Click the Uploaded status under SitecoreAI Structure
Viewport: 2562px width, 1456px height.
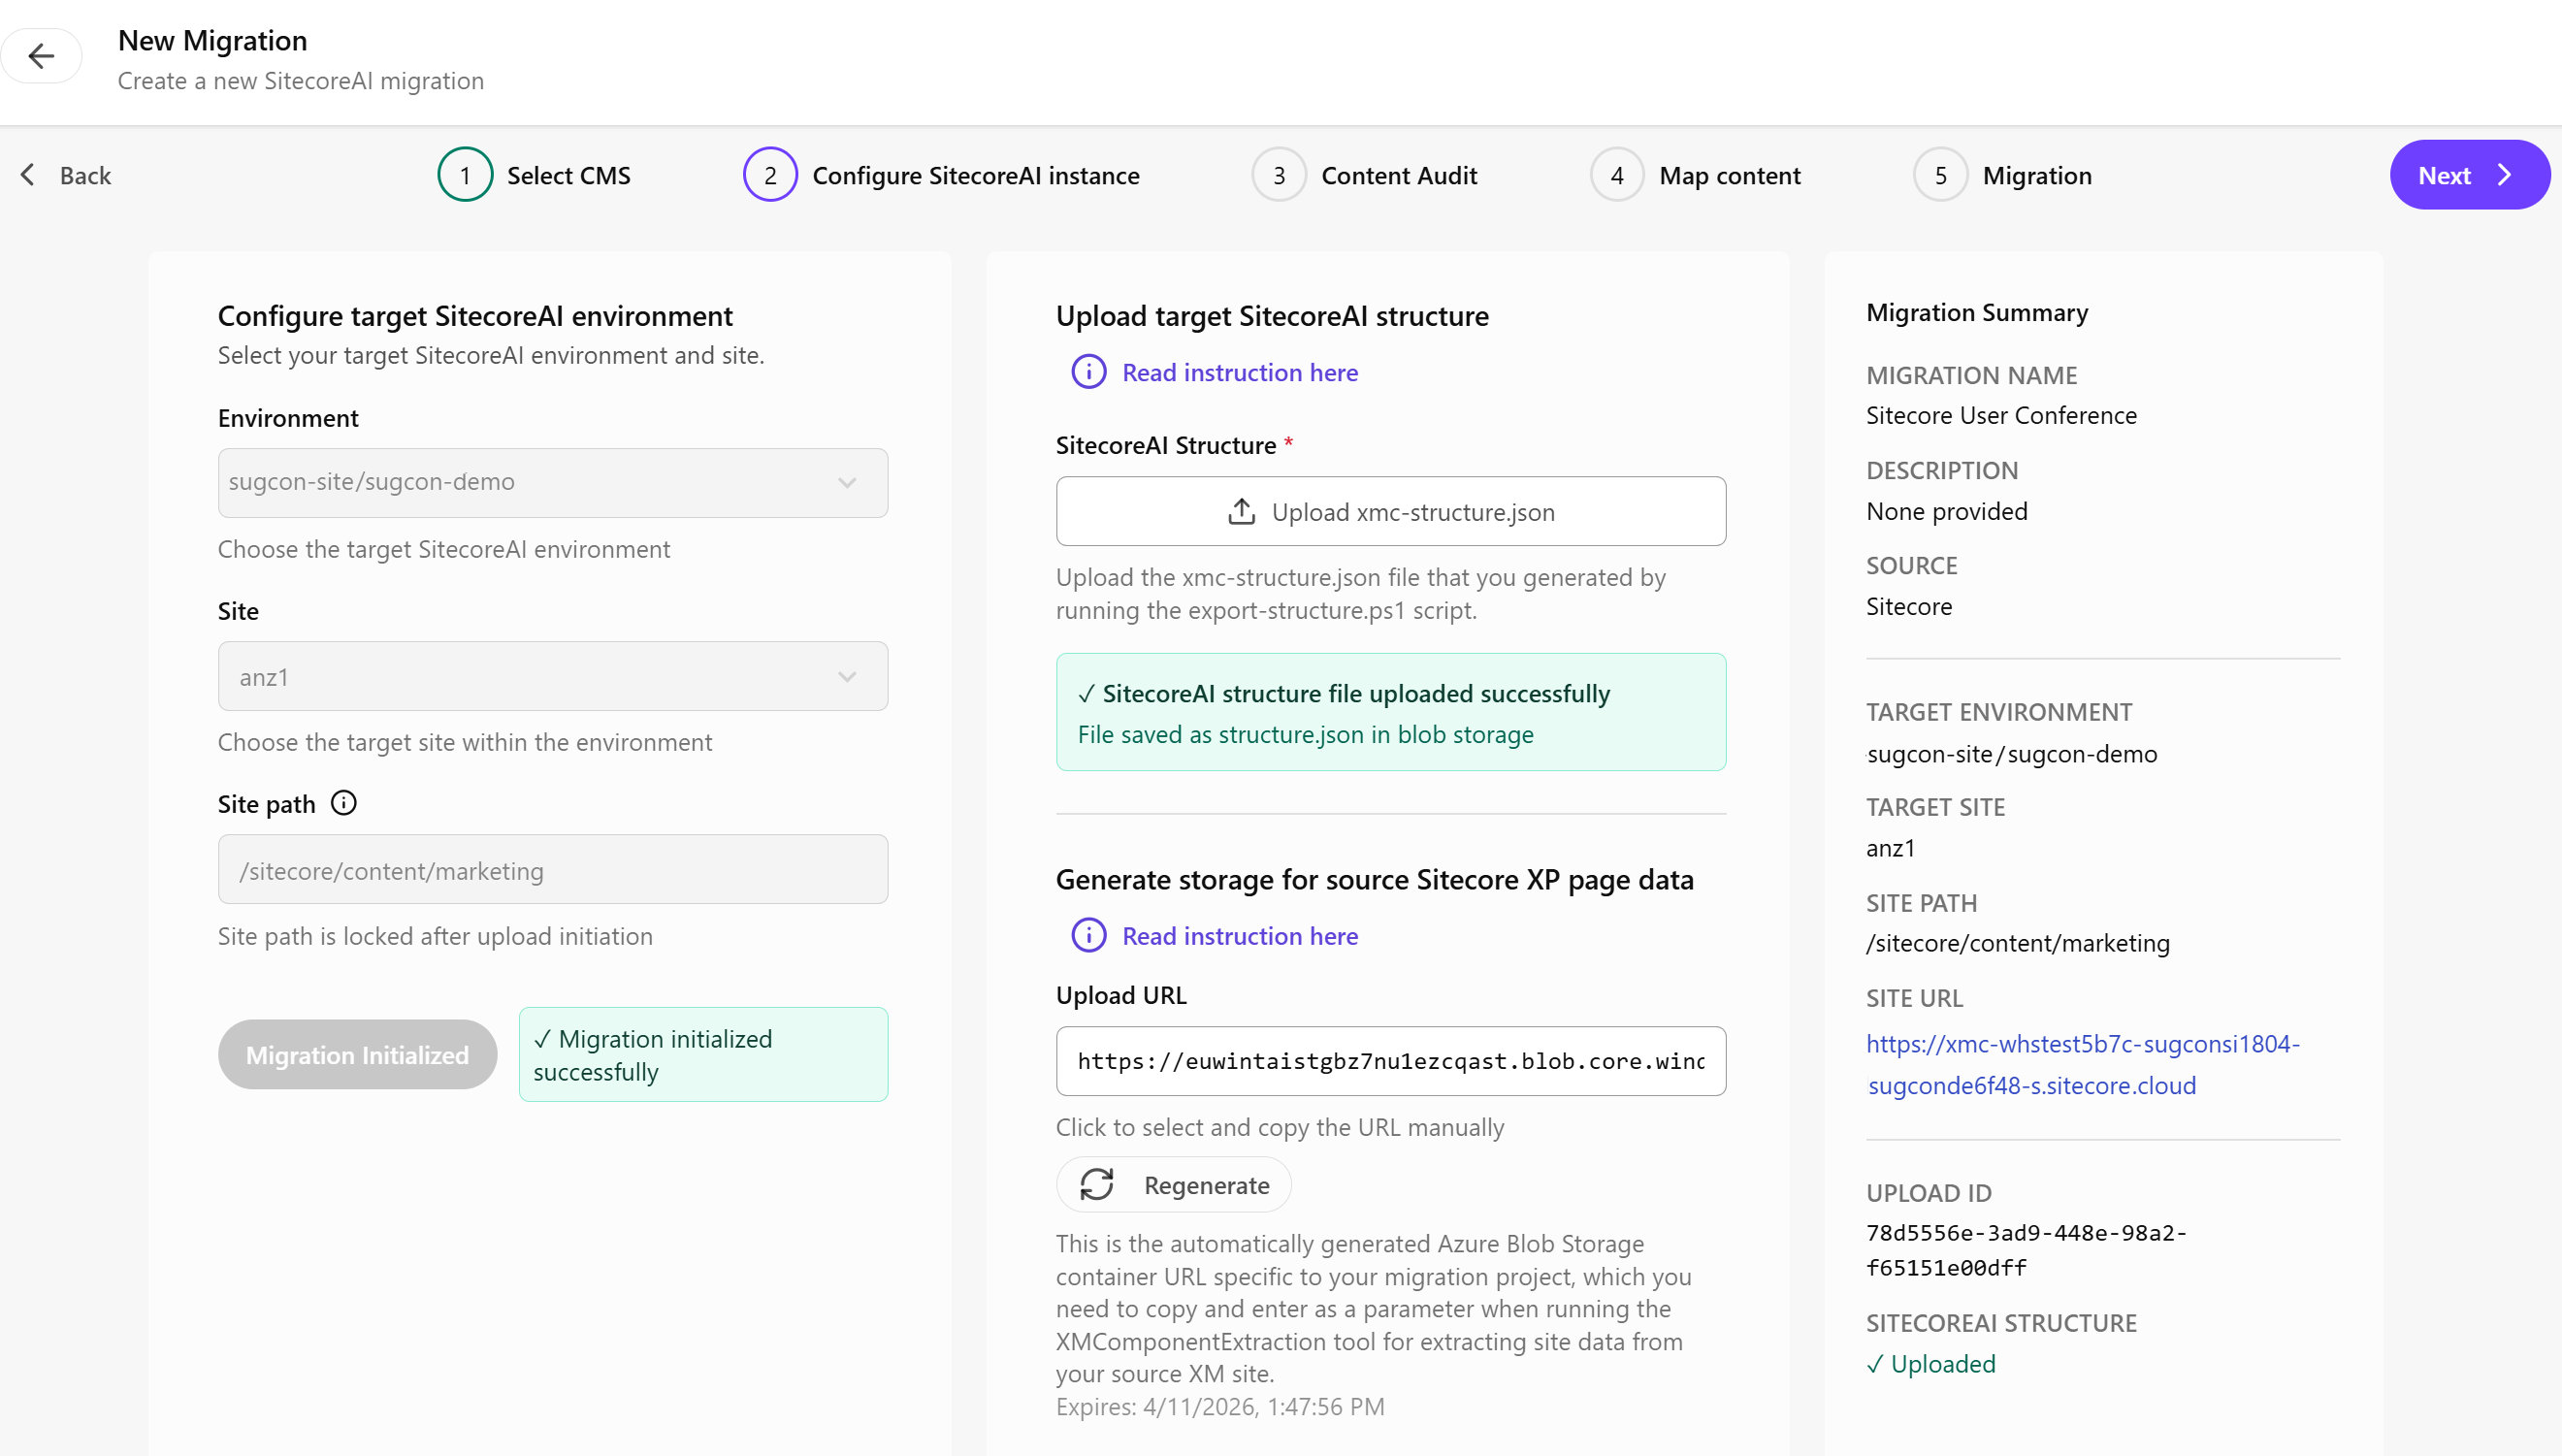tap(1930, 1364)
